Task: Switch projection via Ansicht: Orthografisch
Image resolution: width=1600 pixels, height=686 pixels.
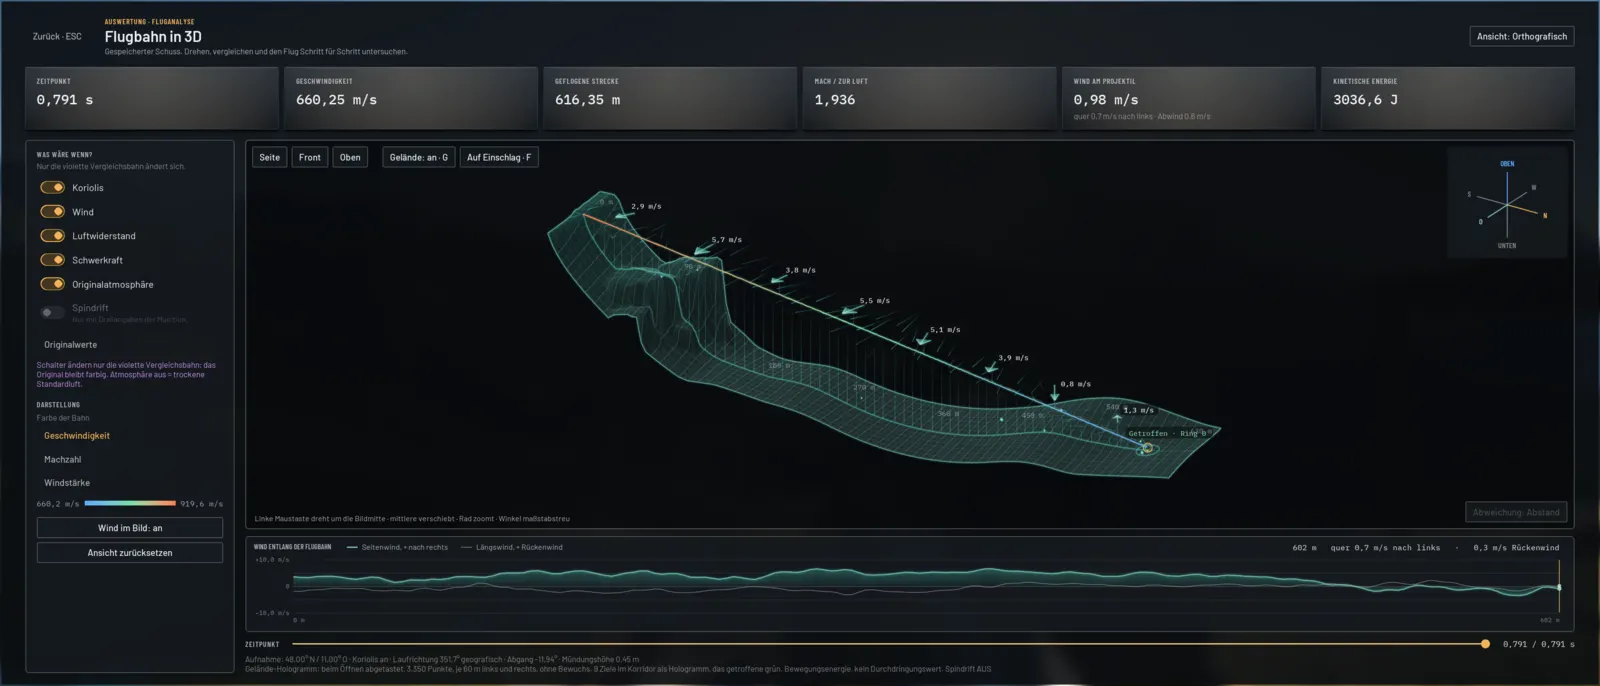Action: tap(1522, 36)
